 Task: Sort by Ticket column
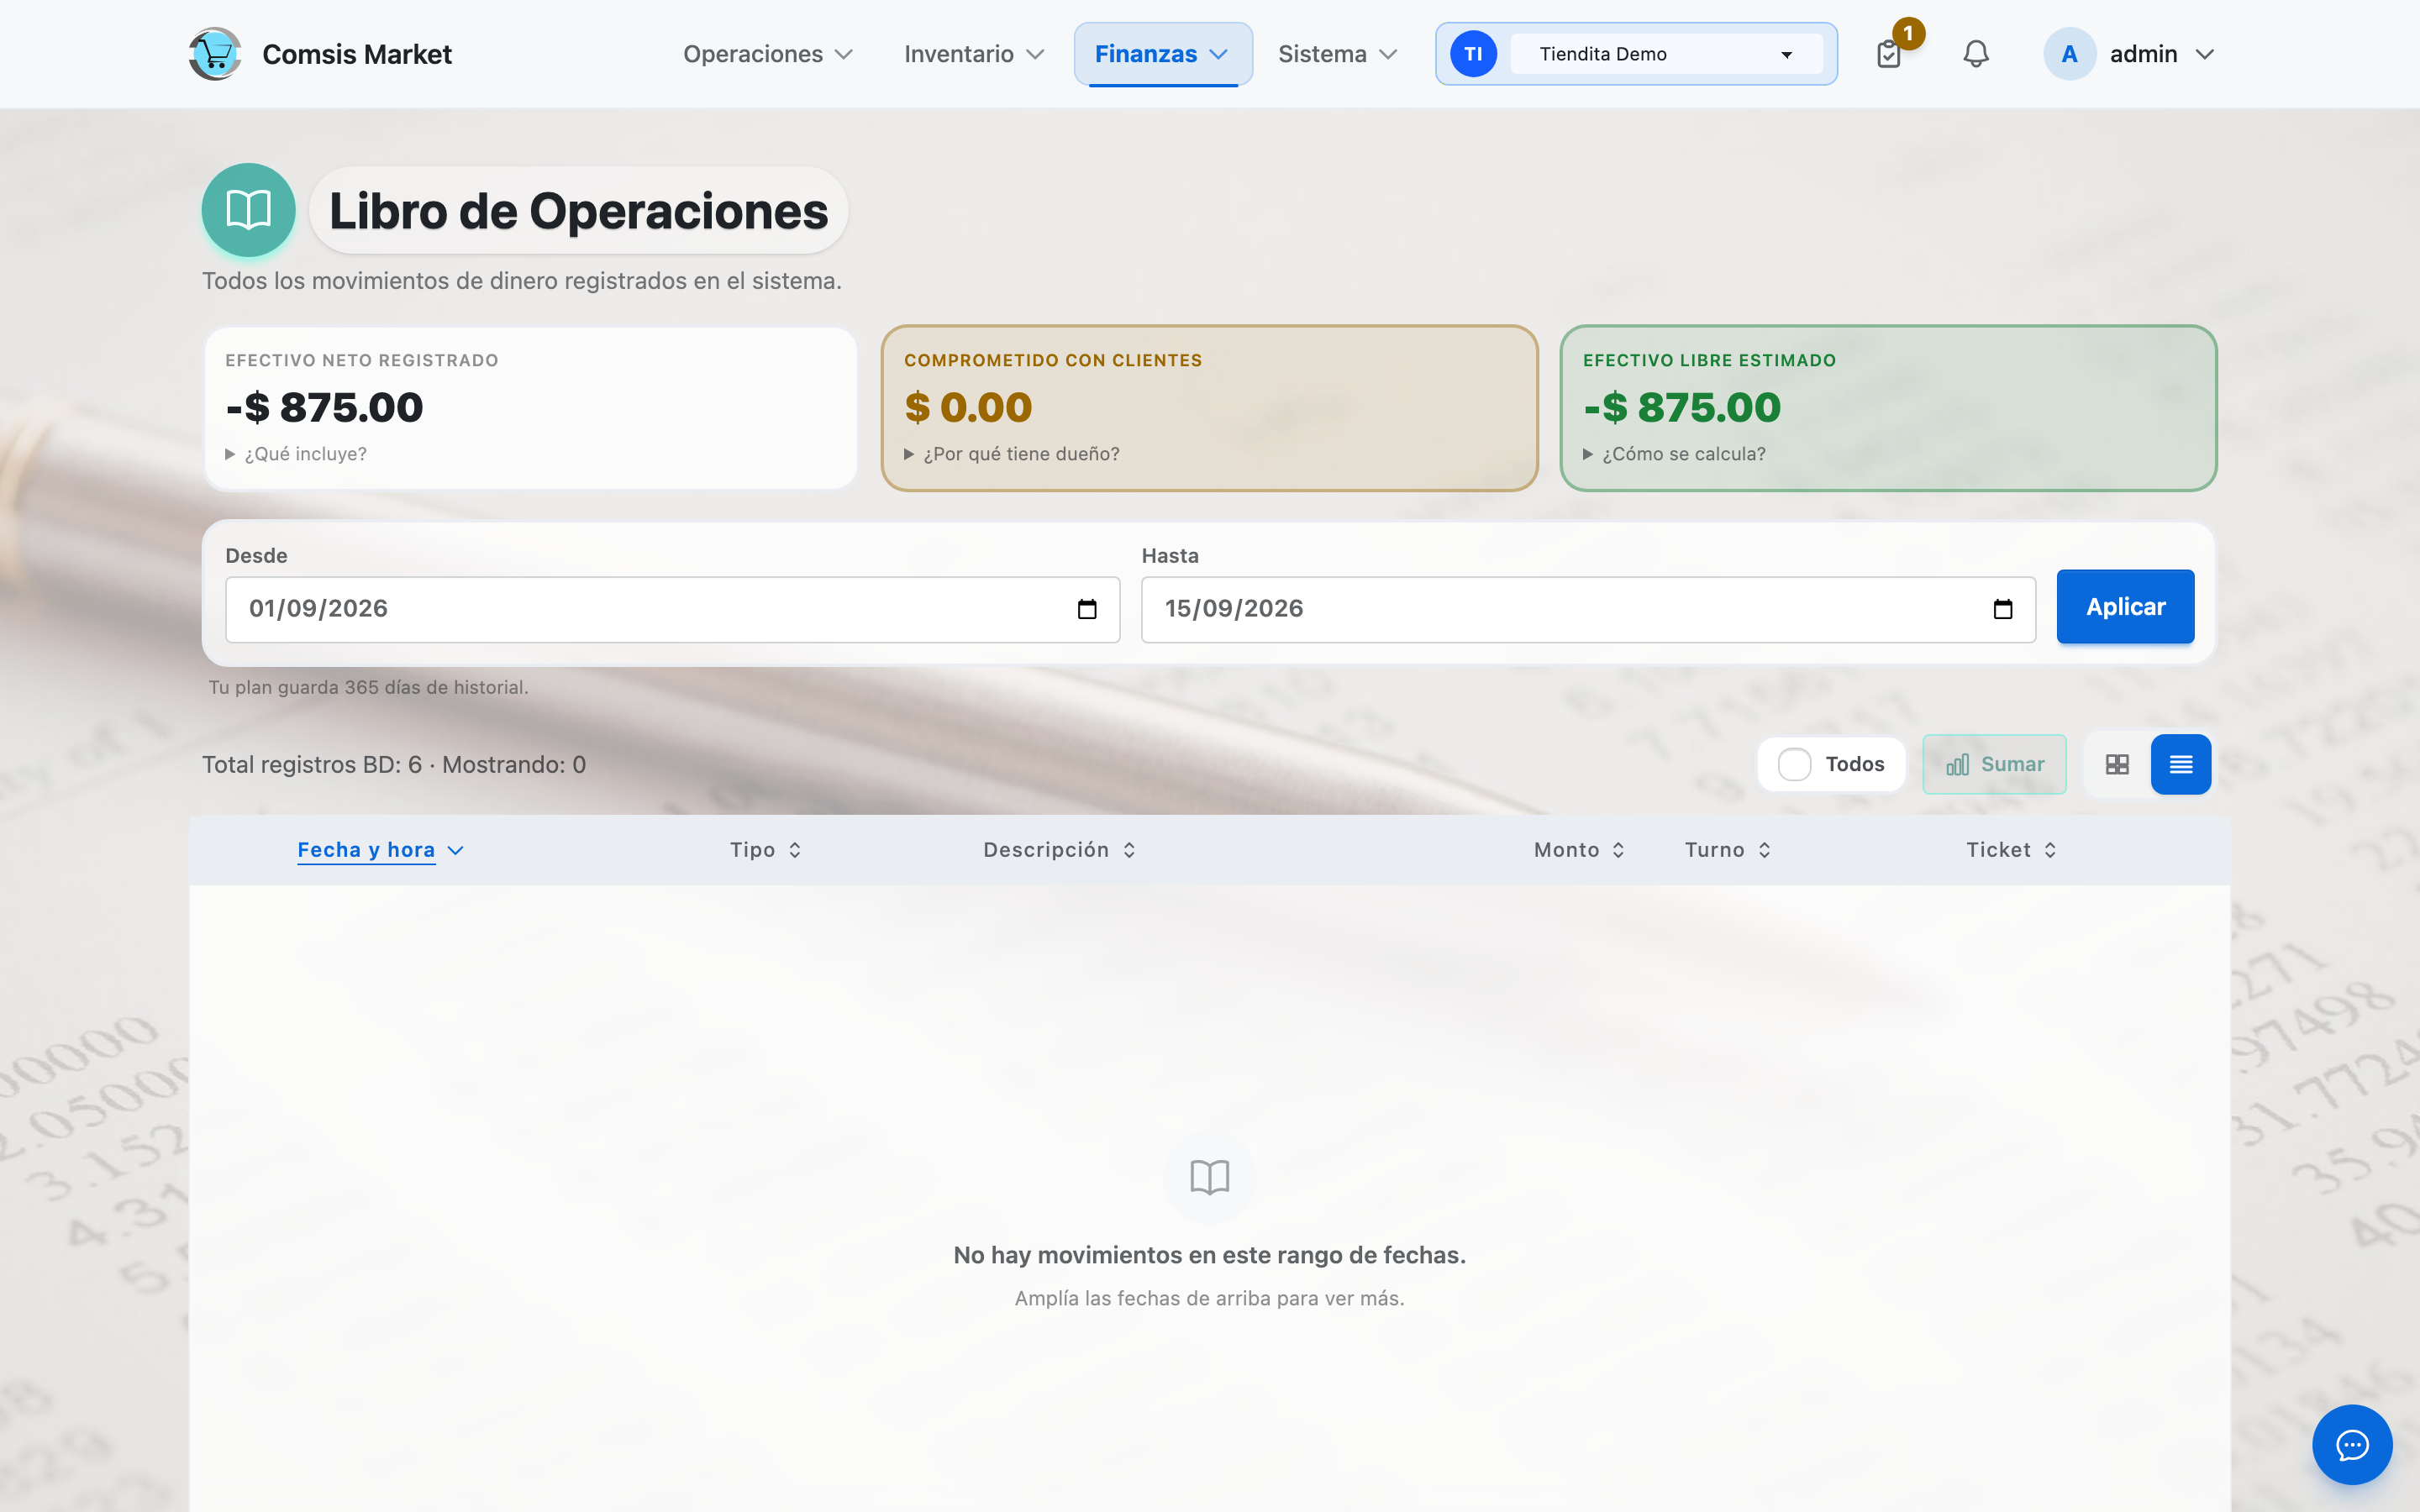[x=2011, y=850]
